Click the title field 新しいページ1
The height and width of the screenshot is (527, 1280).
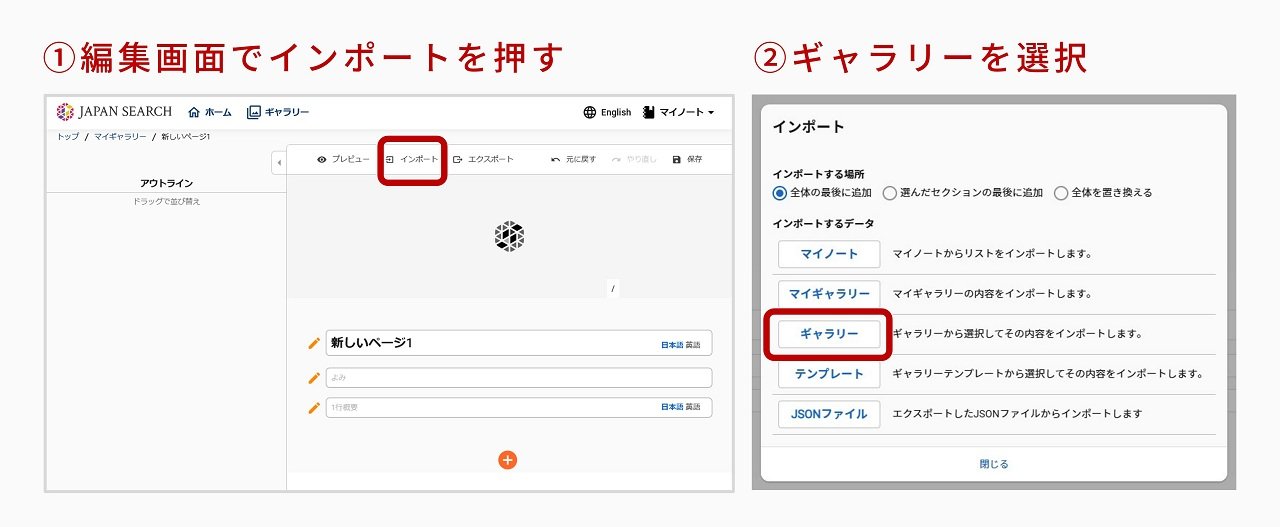[x=490, y=343]
